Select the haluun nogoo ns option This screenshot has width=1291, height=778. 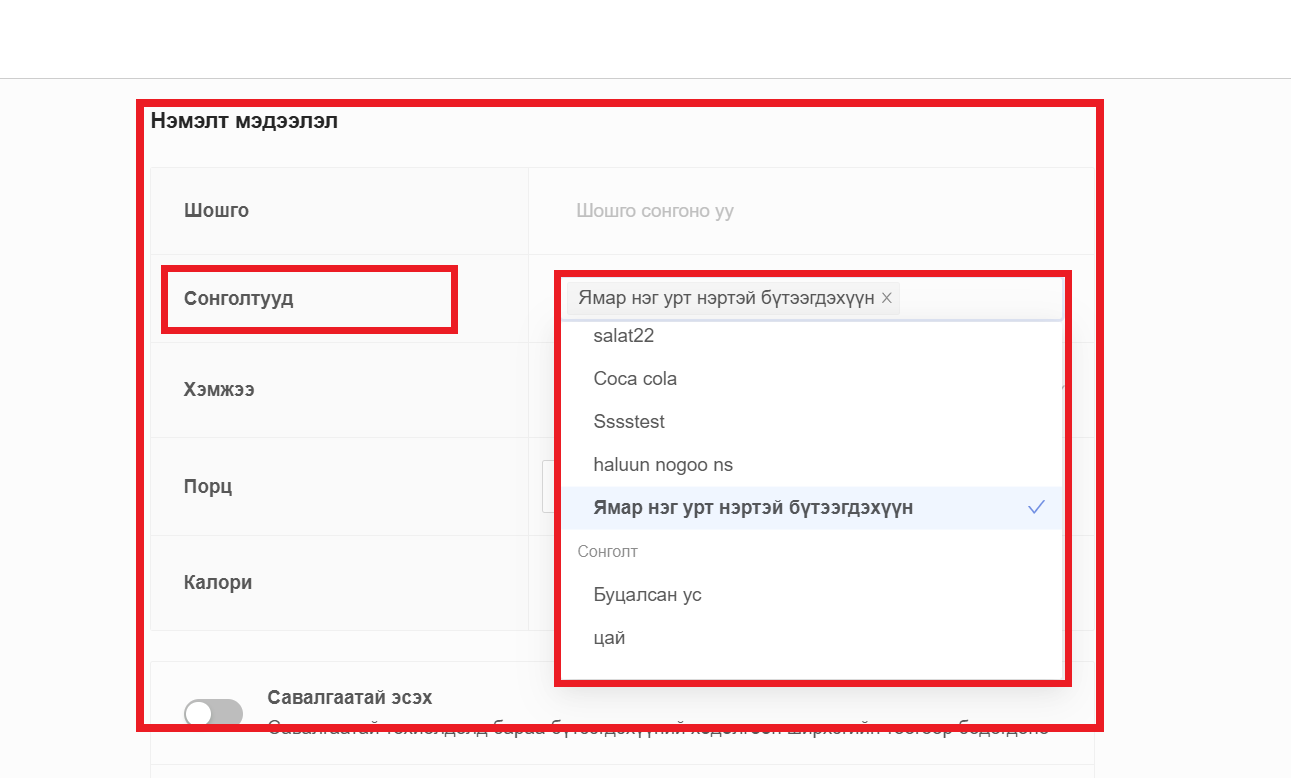663,465
